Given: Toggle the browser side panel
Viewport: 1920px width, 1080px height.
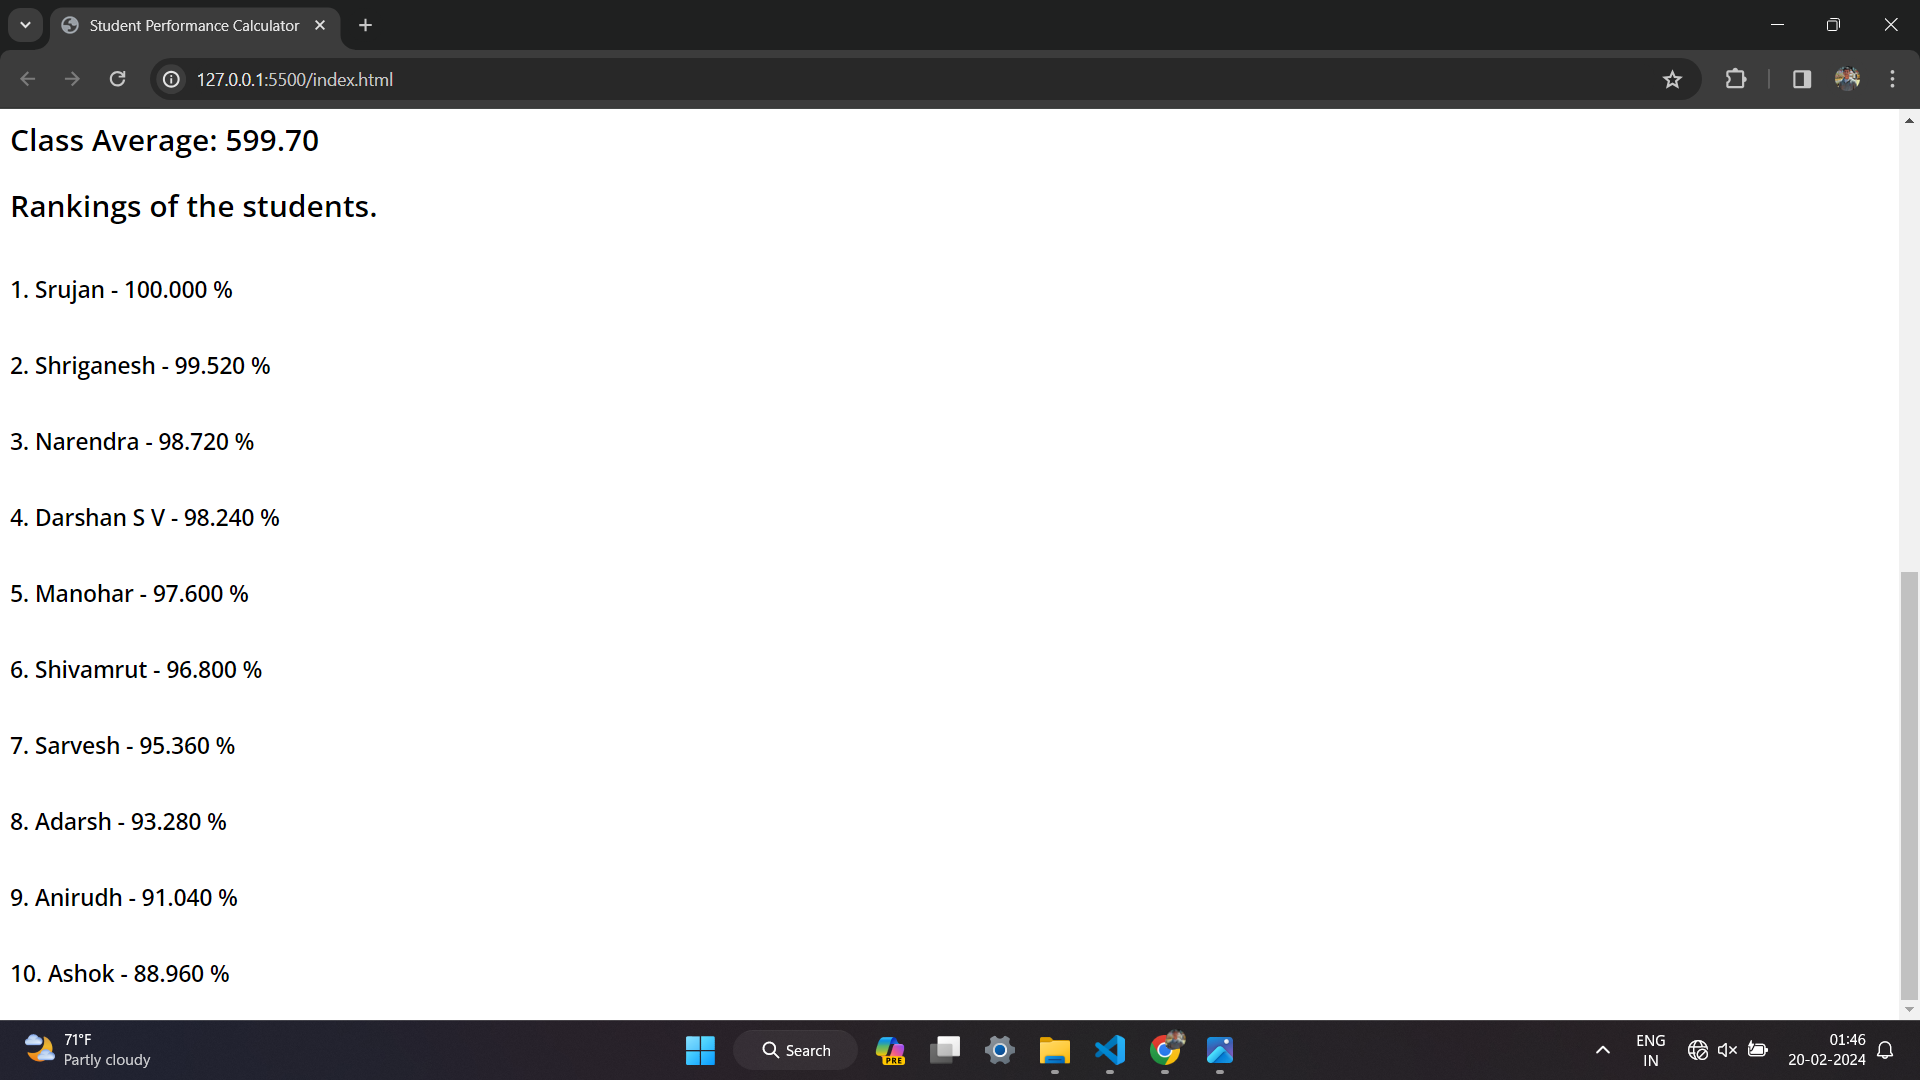Looking at the screenshot, I should (x=1802, y=79).
